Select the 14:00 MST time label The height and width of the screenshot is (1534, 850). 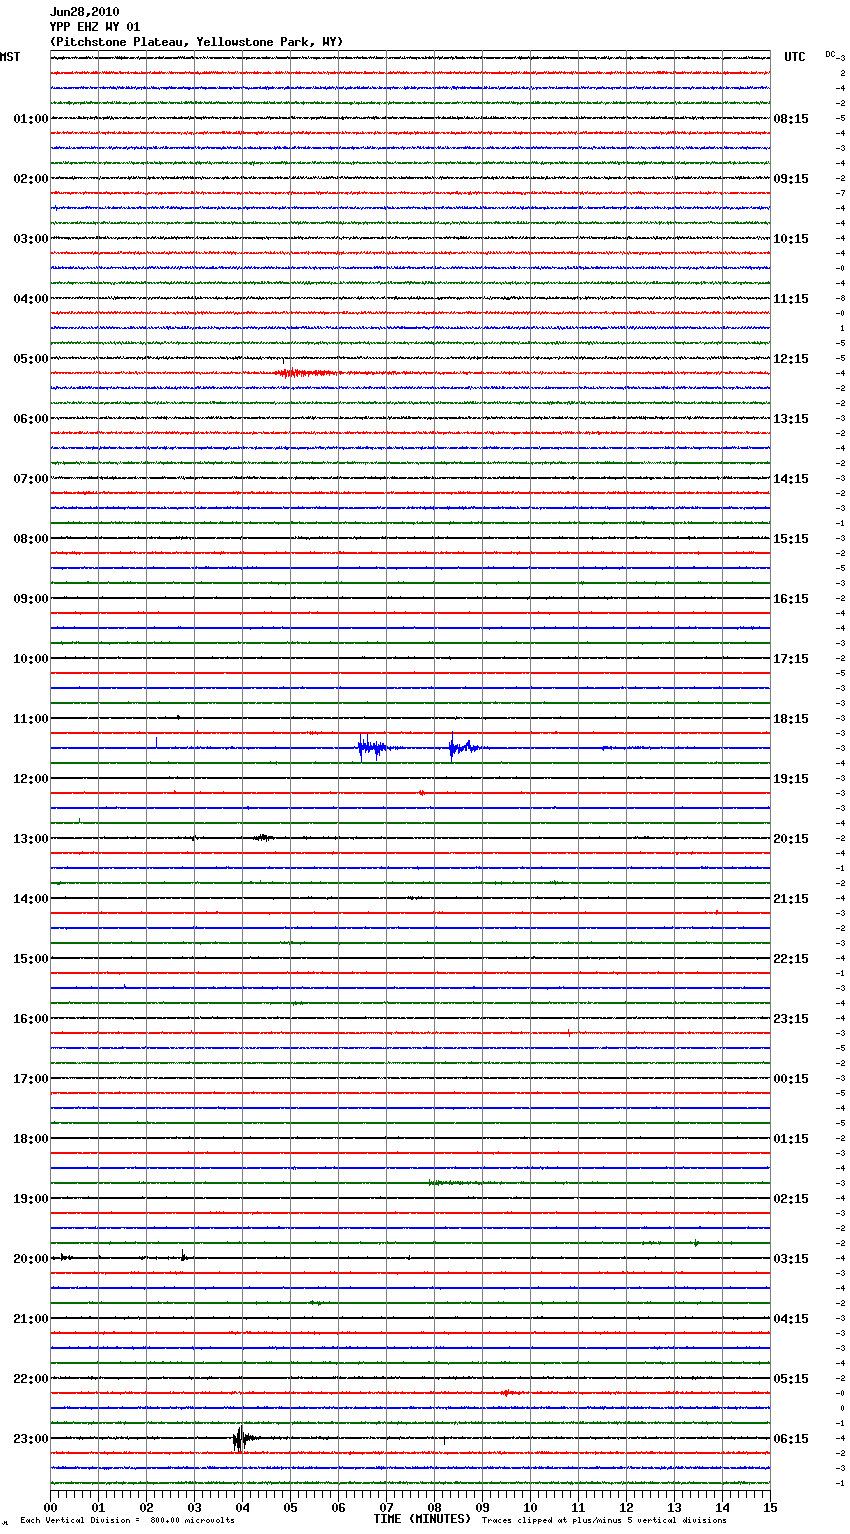[x=31, y=899]
